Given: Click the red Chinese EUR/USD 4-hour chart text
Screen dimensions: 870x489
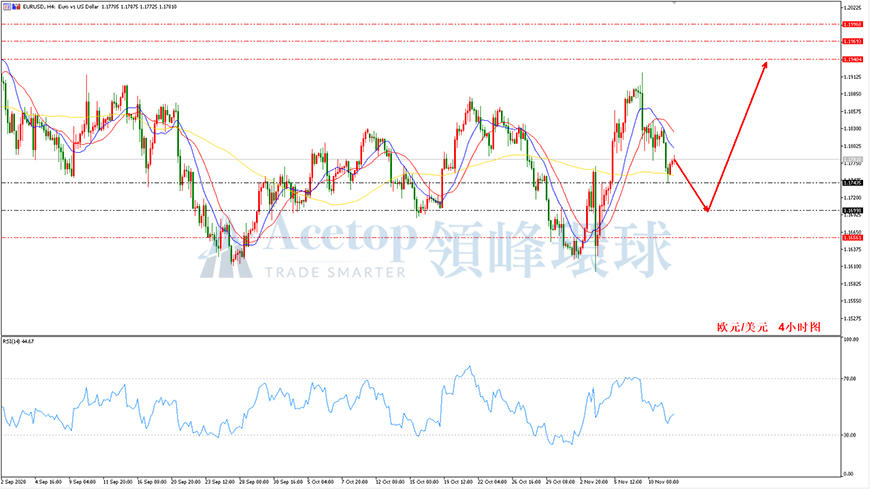Looking at the screenshot, I should (x=768, y=327).
